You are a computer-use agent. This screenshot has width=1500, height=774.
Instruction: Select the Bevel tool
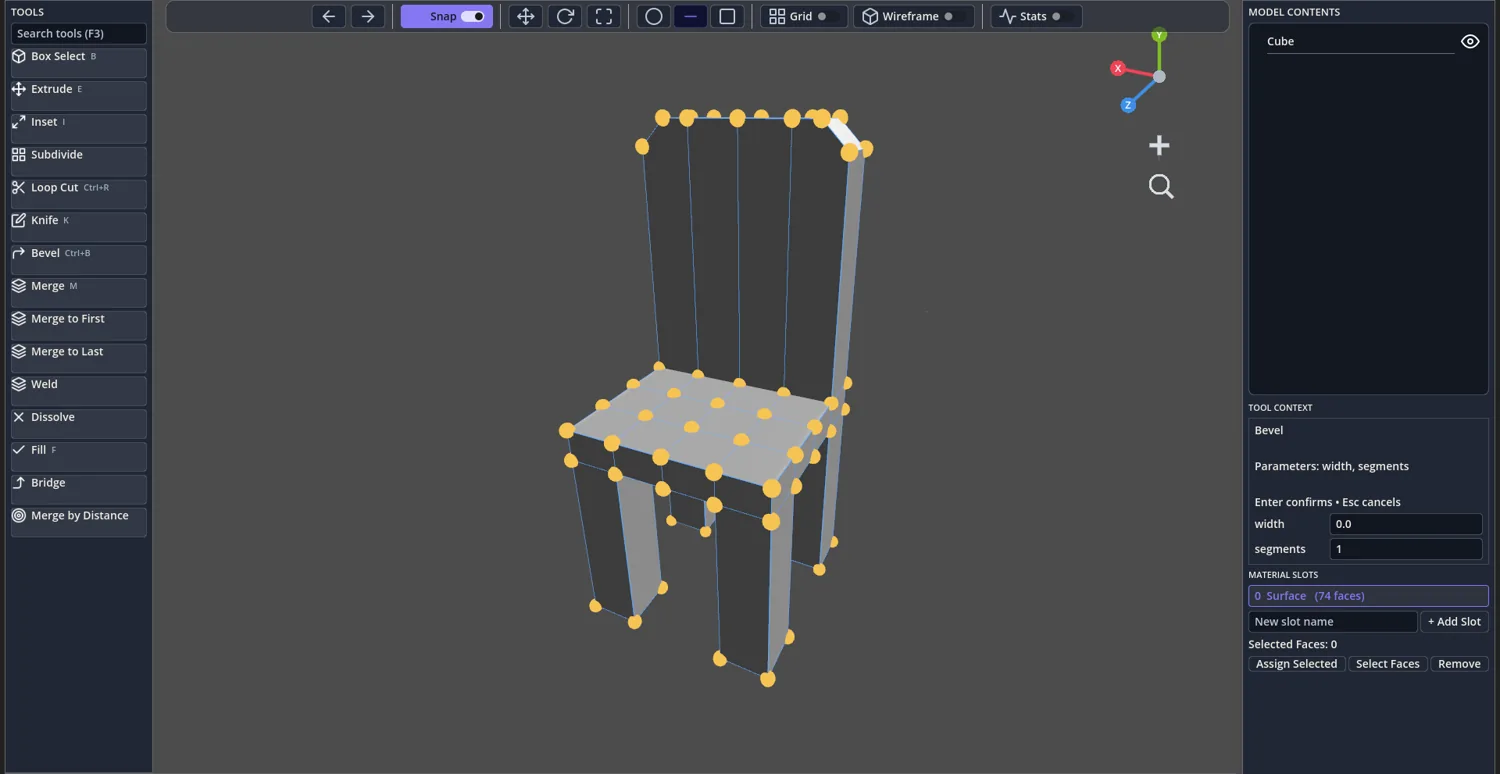click(79, 259)
